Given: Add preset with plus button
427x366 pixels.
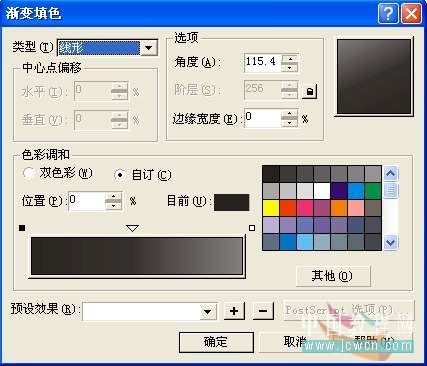Looking at the screenshot, I should click(234, 311).
